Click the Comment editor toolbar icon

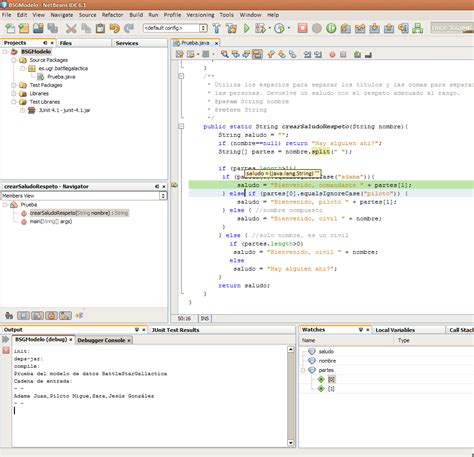(x=357, y=54)
